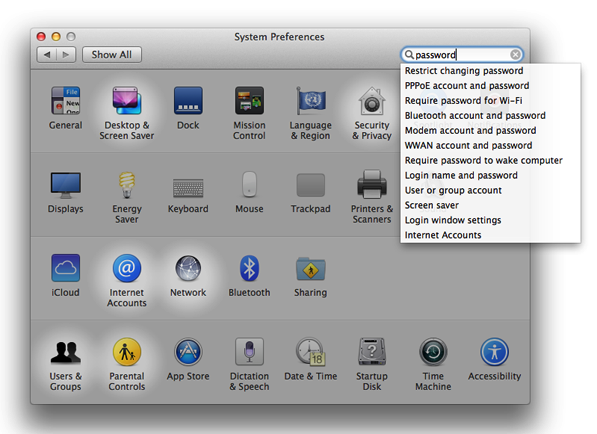Viewport: 597px width, 434px height.
Task: Select 'Restrict changing password' suggestion
Action: 490,71
